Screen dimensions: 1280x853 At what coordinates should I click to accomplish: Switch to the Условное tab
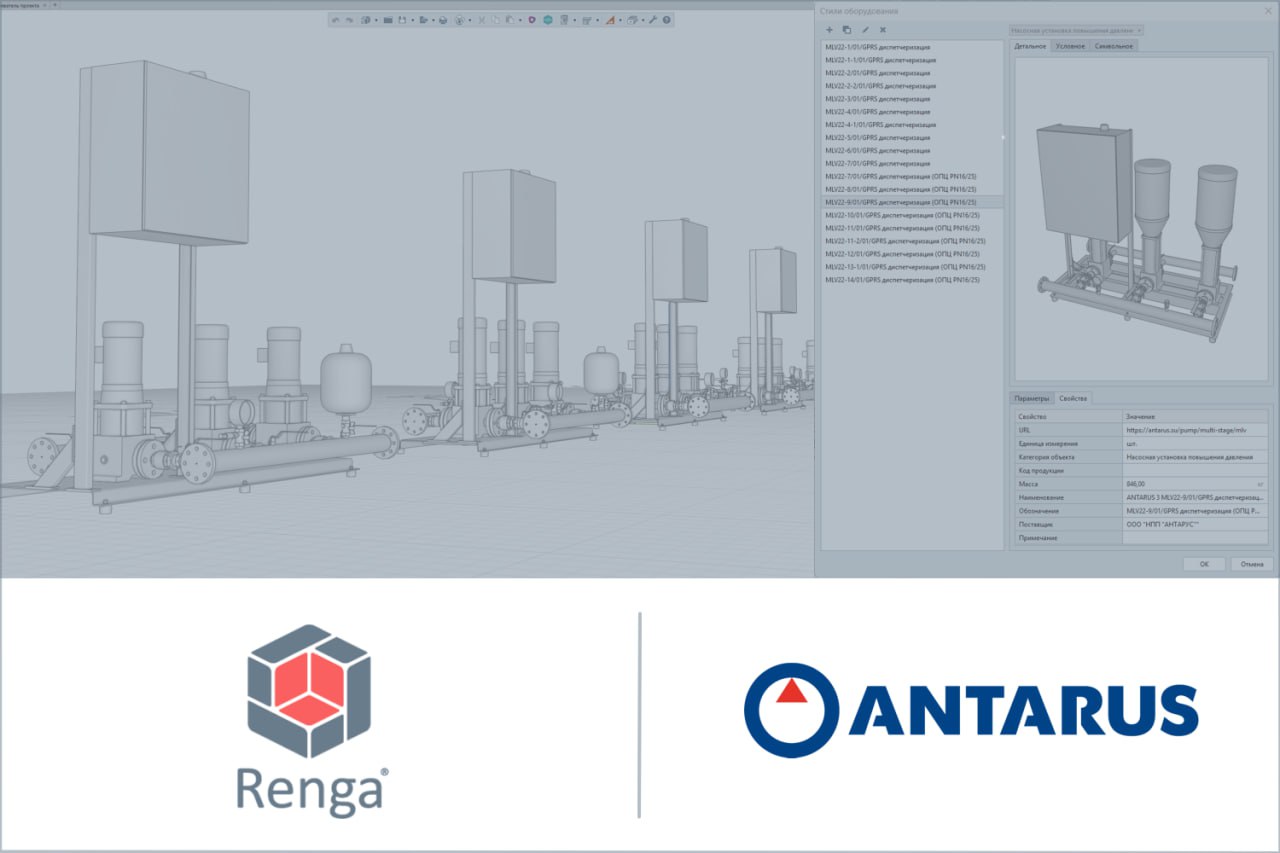click(x=1070, y=46)
